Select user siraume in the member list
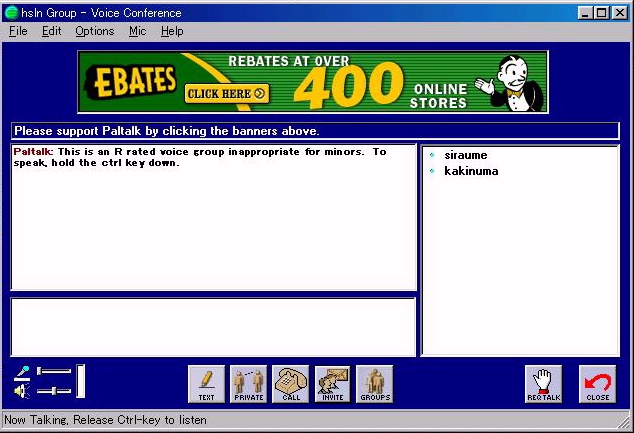This screenshot has width=634, height=433. [465, 155]
